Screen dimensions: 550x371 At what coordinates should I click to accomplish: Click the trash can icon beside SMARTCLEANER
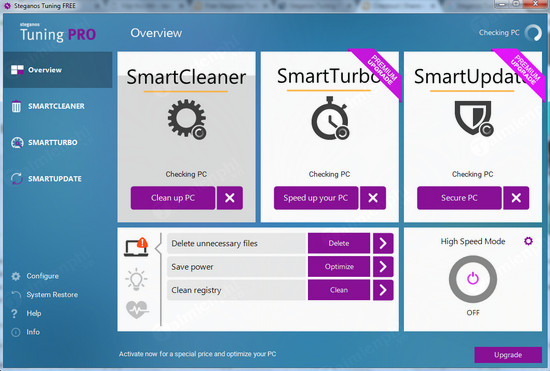(16, 106)
